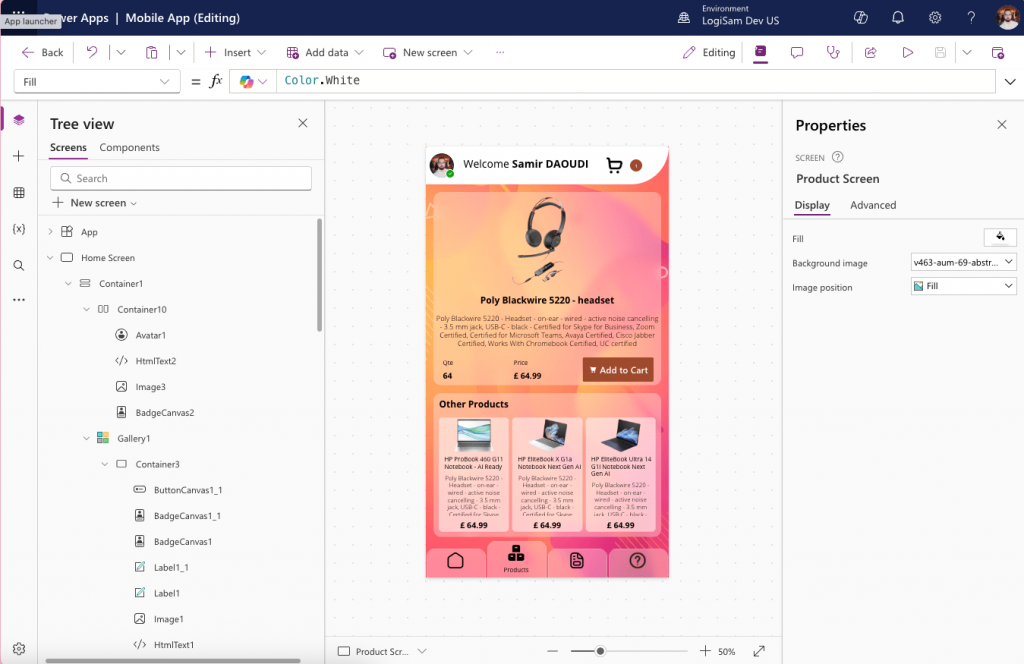The width and height of the screenshot is (1024, 664).
Task: Click the Search icon in left sidebar
Action: (19, 265)
